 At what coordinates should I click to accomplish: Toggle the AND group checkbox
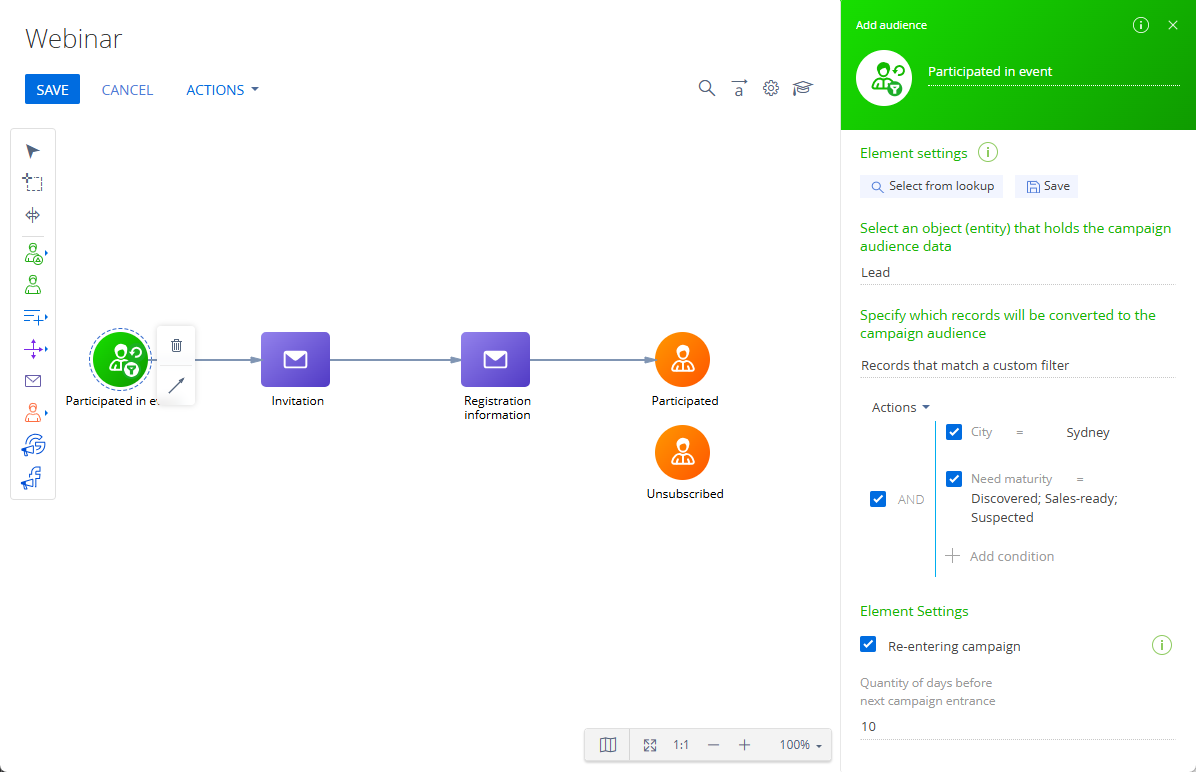point(878,499)
